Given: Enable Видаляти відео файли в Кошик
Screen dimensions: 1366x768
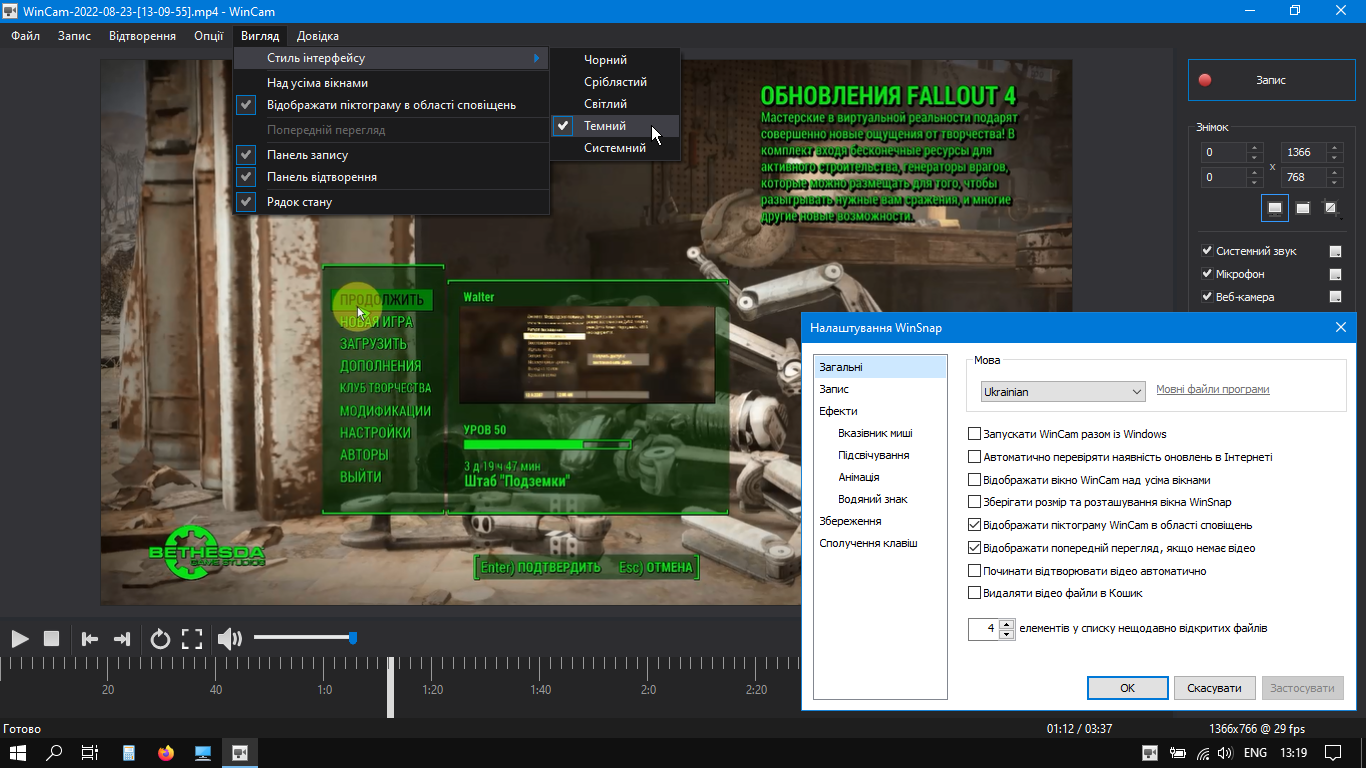Looking at the screenshot, I should 974,593.
